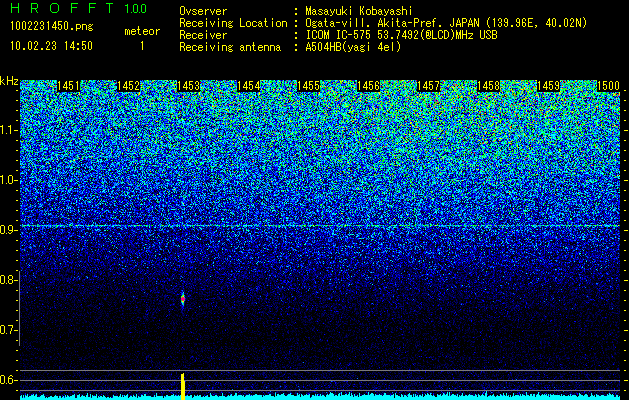The height and width of the screenshot is (400, 629).
Task: Click the kHz axis unit label
Action: pyautogui.click(x=9, y=81)
